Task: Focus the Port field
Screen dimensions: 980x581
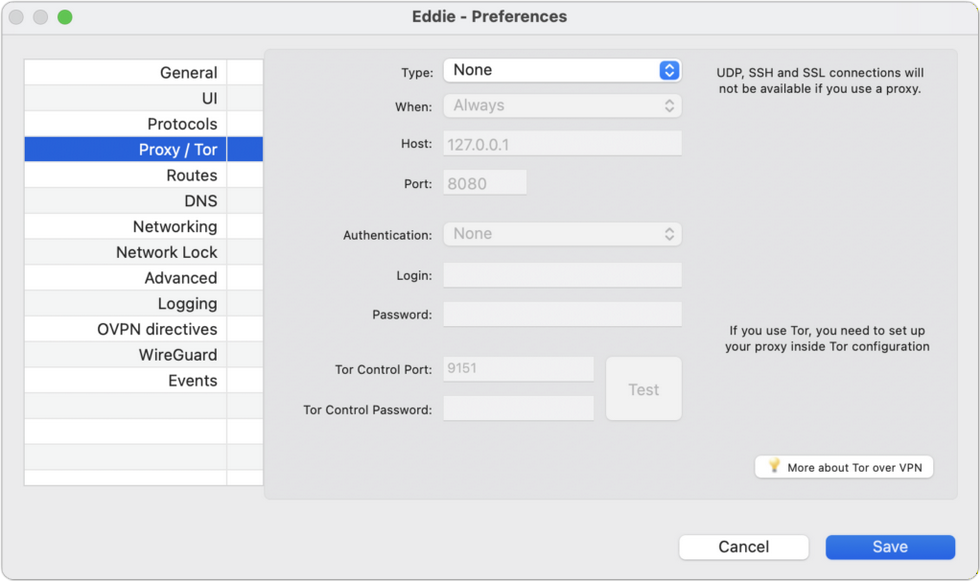Action: tap(485, 184)
